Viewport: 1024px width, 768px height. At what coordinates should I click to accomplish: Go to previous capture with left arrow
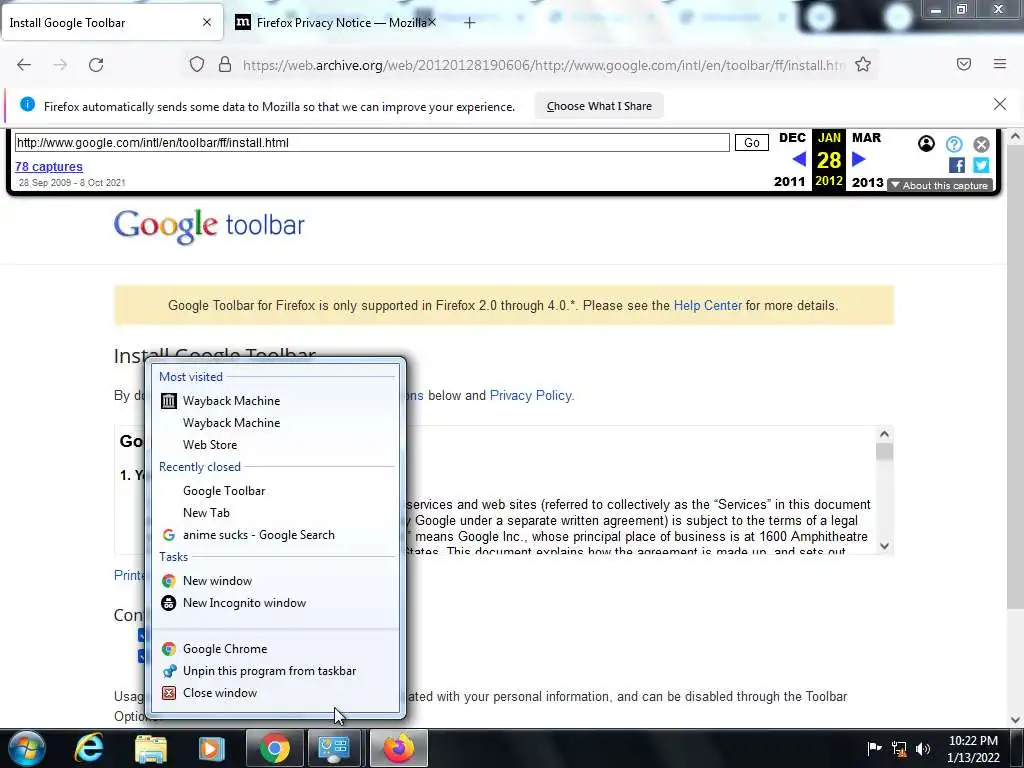798,159
